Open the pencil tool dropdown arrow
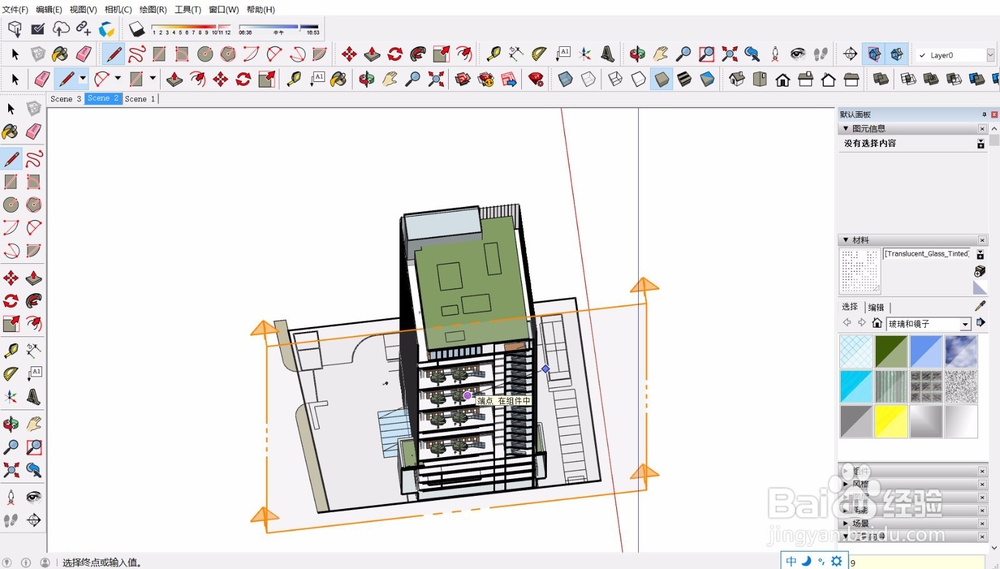1000x569 pixels. point(83,78)
